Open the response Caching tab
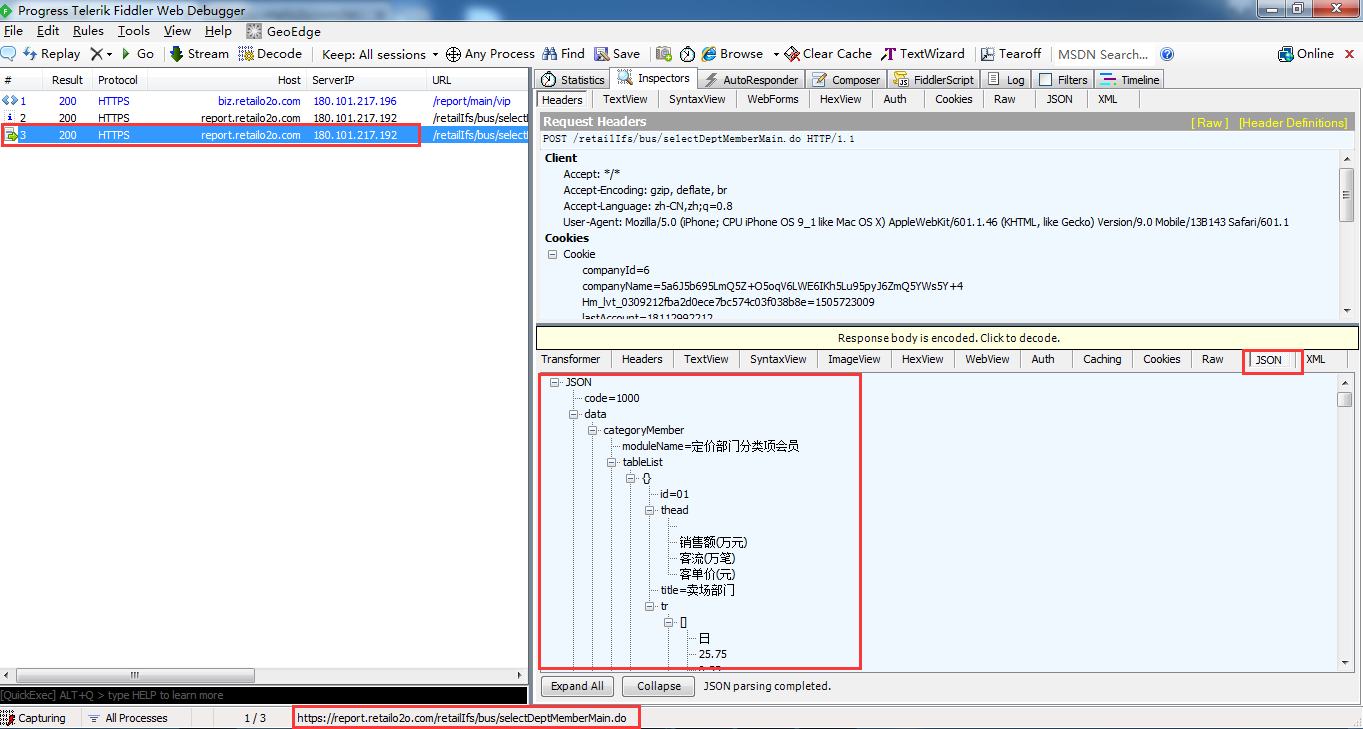This screenshot has height=729, width=1363. (1102, 359)
